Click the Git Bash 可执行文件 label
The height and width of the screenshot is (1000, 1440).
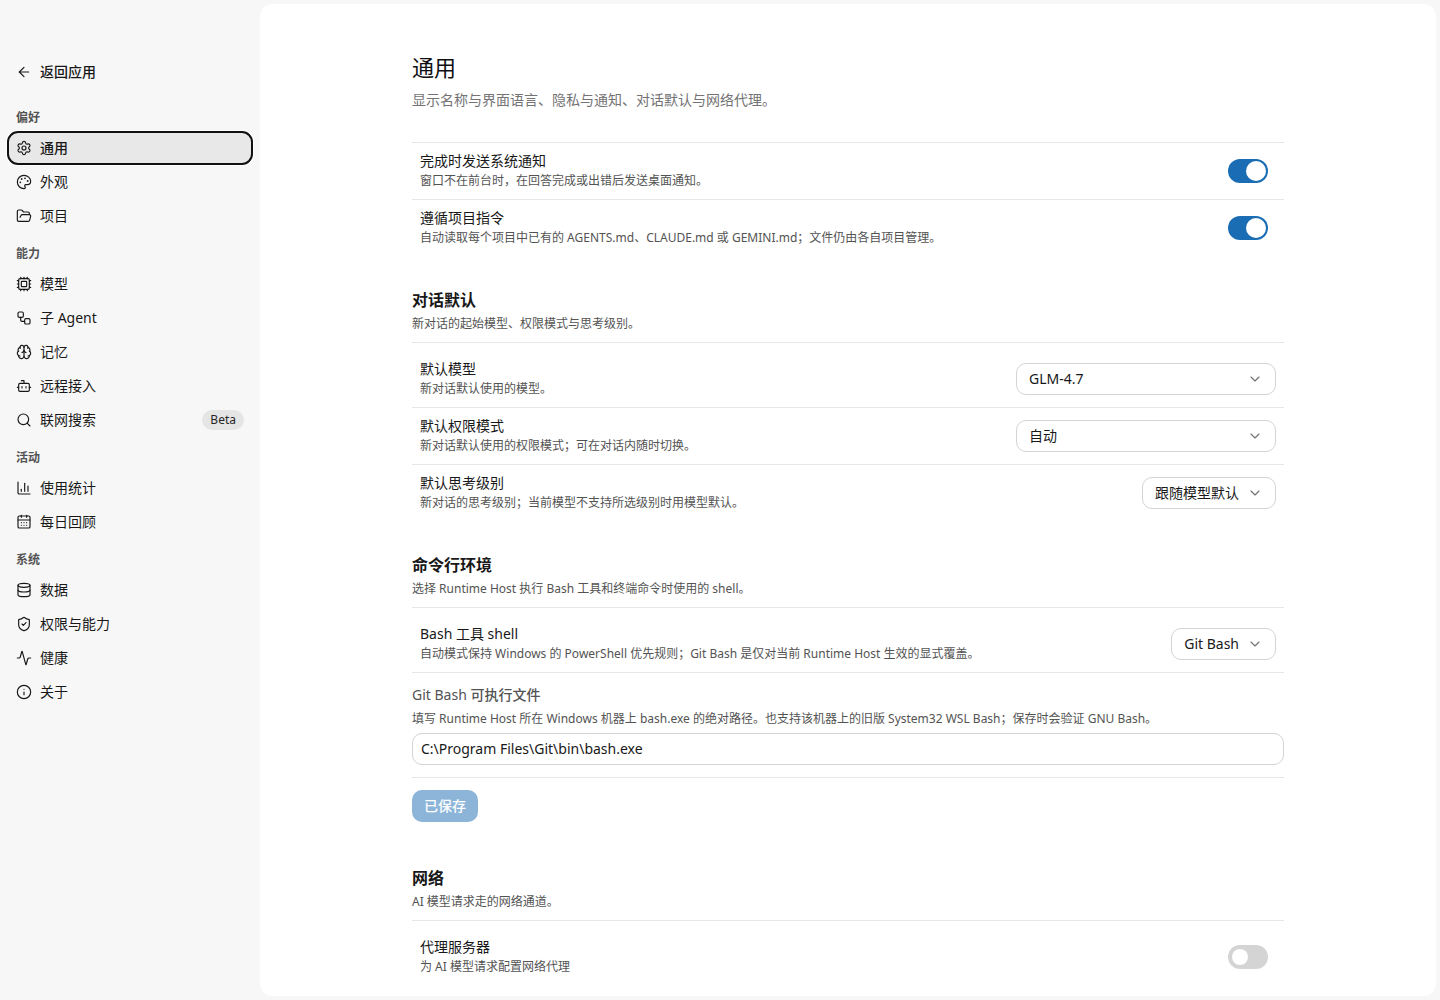476,695
